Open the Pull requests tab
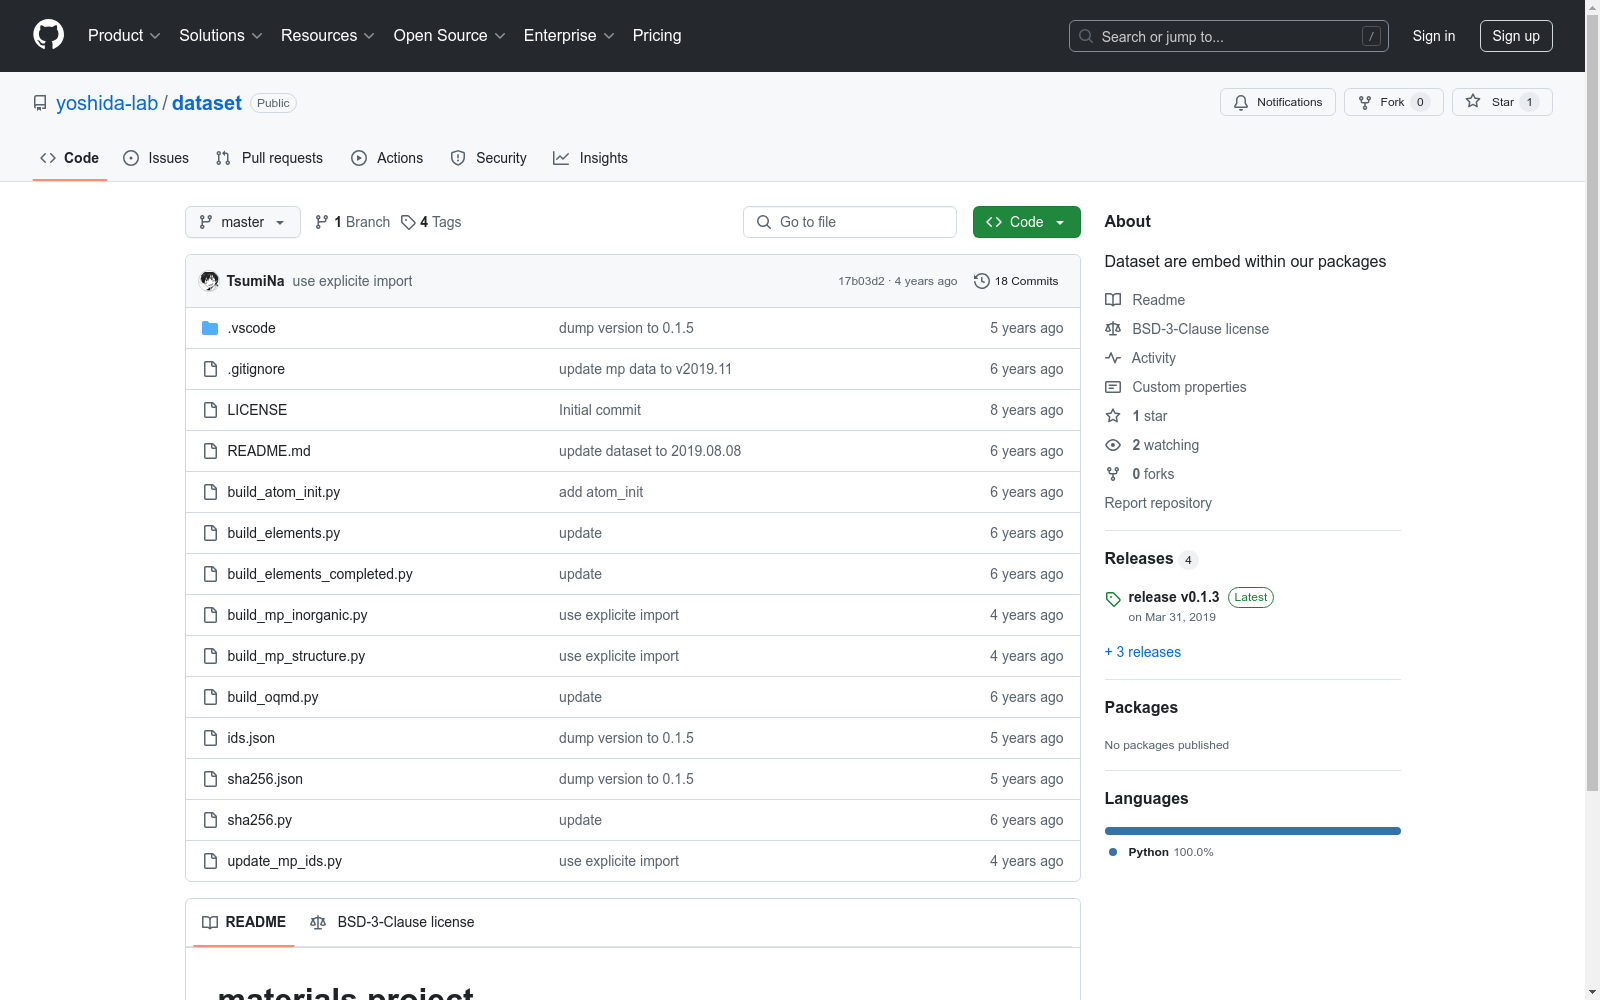 tap(269, 158)
